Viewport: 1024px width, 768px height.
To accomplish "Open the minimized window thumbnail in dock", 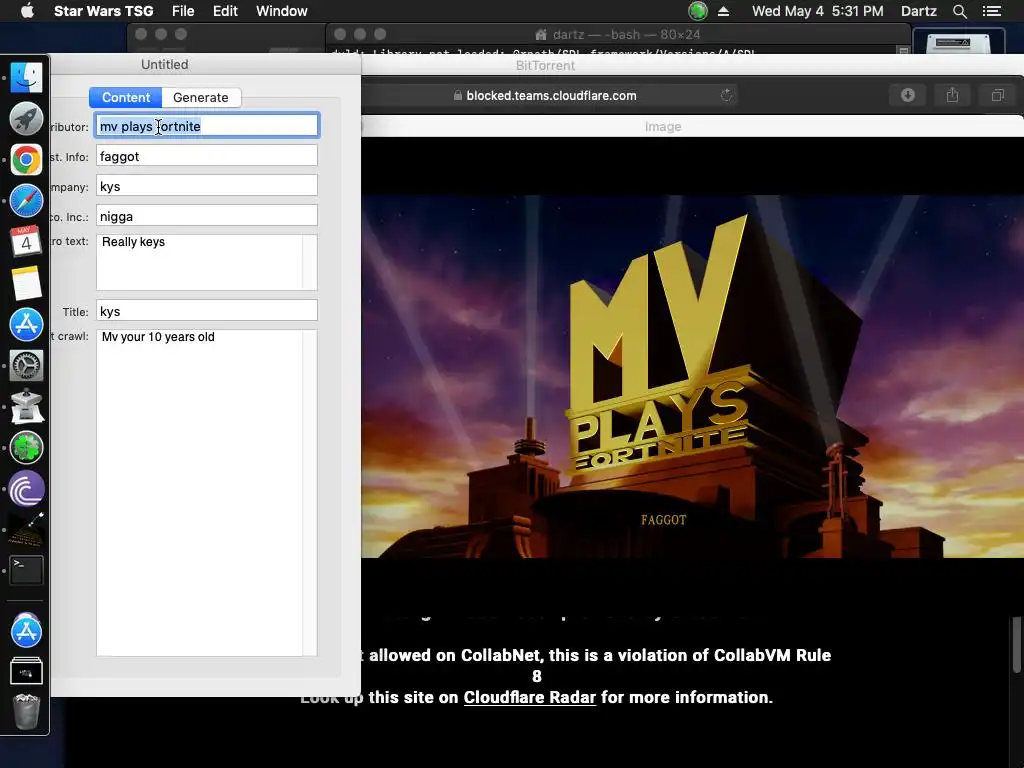I will (26, 671).
